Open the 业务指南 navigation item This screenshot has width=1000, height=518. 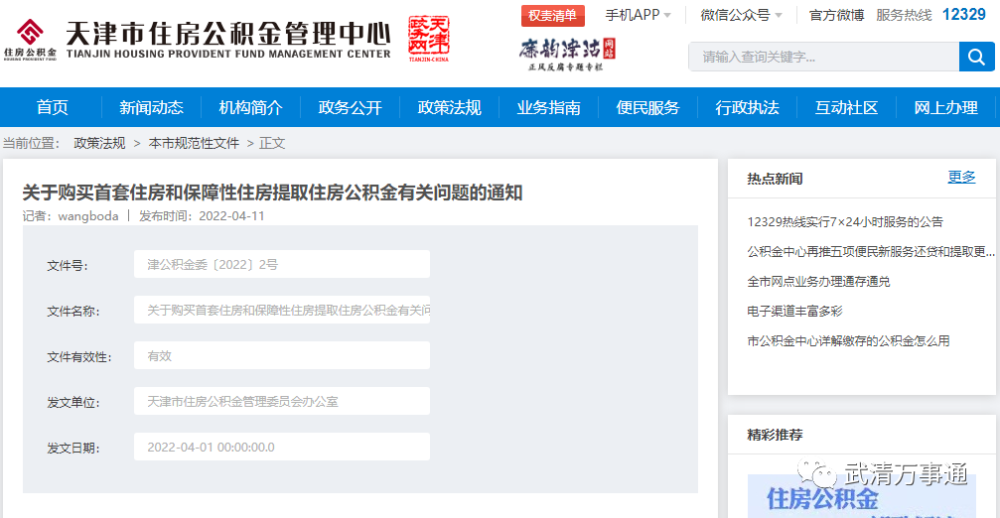(x=548, y=107)
